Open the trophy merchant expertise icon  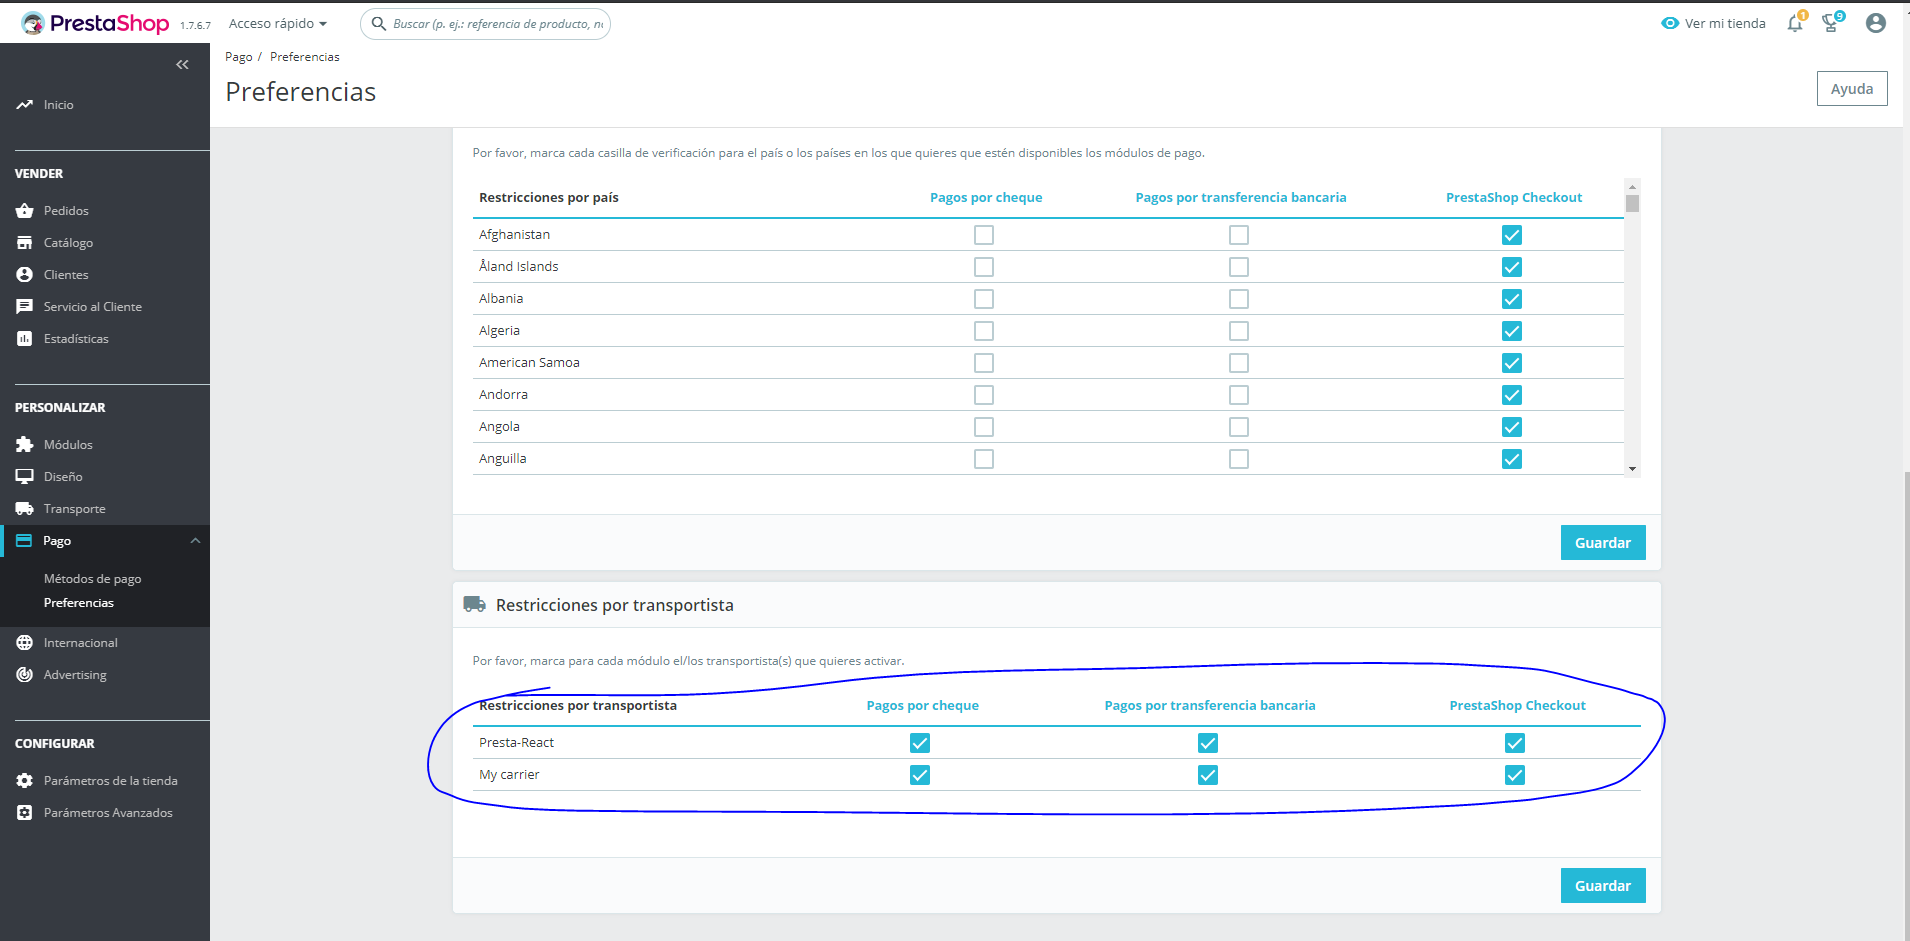point(1831,23)
